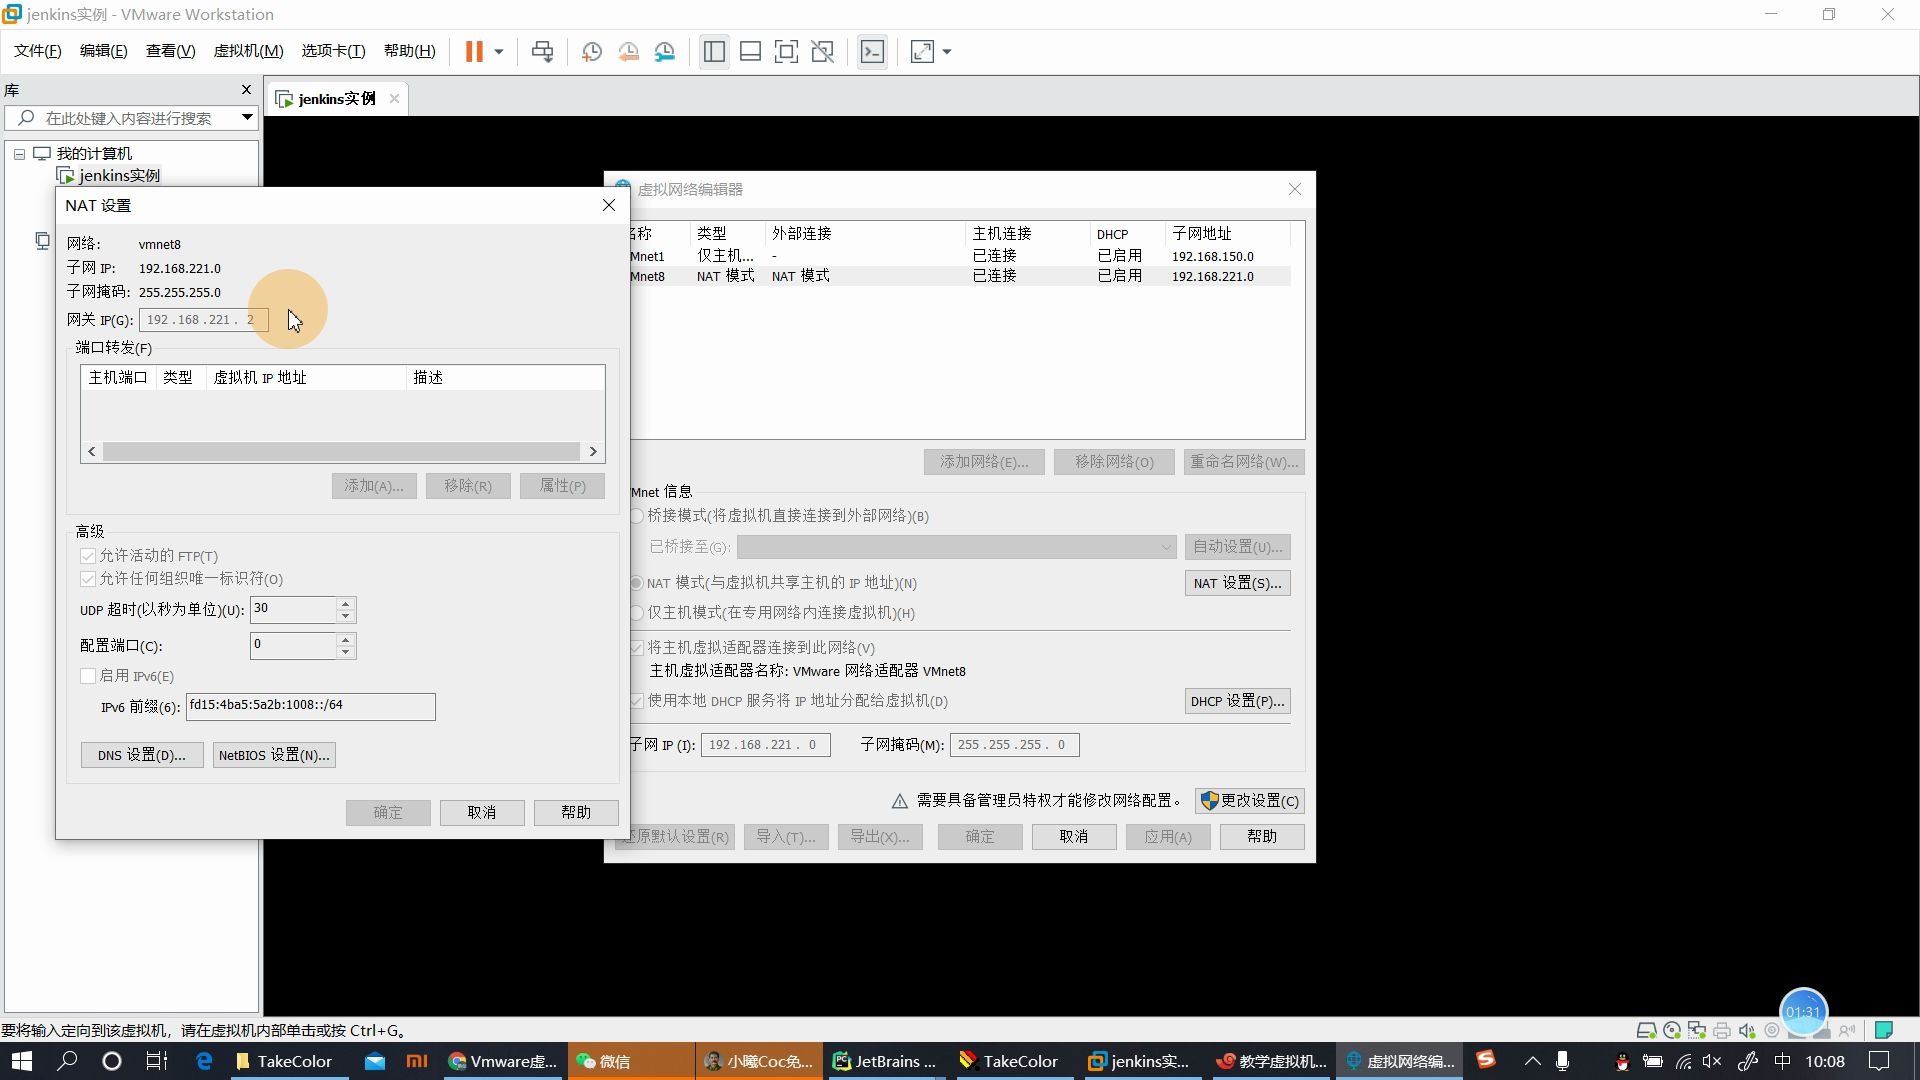Viewport: 1920px width, 1080px height.
Task: Click DHCP 设置(P)... button
Action: 1237,701
